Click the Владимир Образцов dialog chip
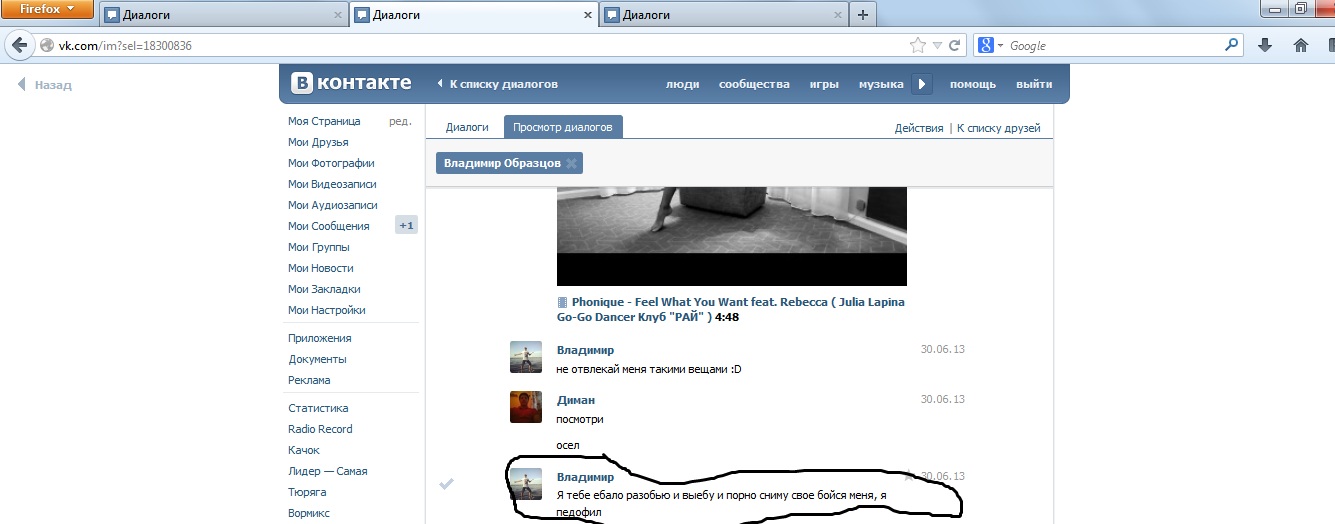 509,163
